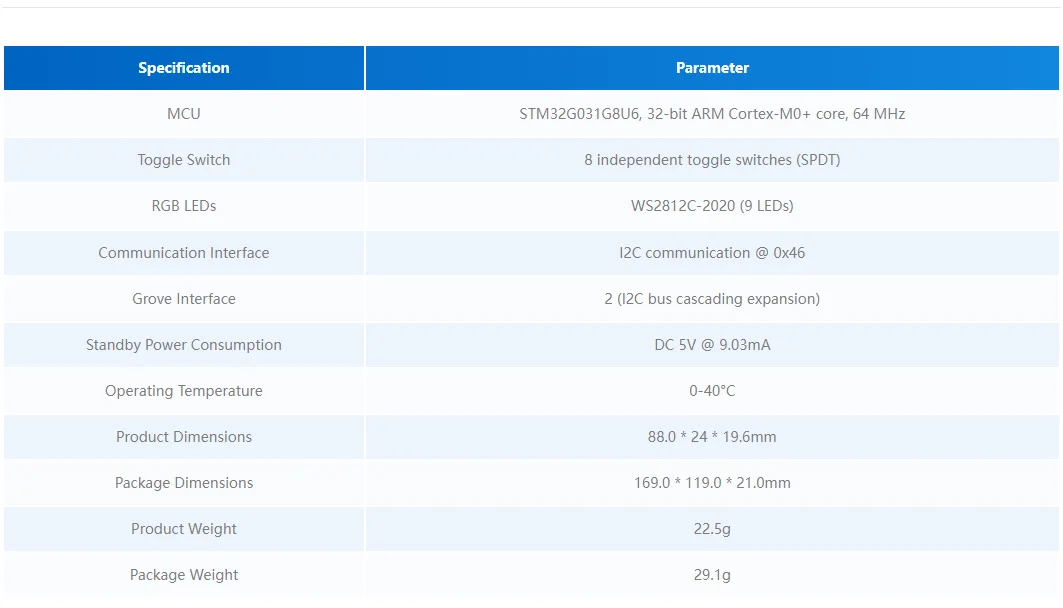The width and height of the screenshot is (1063, 608).
Task: Select the MCU label cell
Action: click(x=184, y=114)
